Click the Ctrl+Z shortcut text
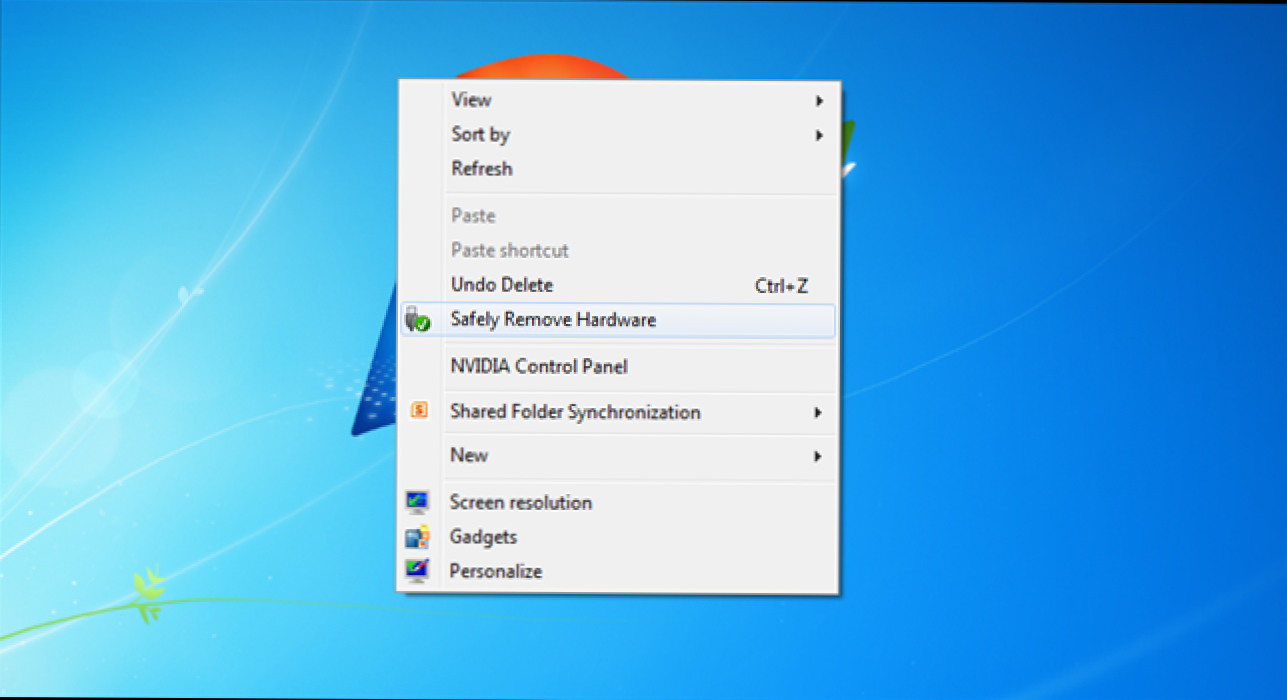1287x700 pixels. click(x=781, y=286)
